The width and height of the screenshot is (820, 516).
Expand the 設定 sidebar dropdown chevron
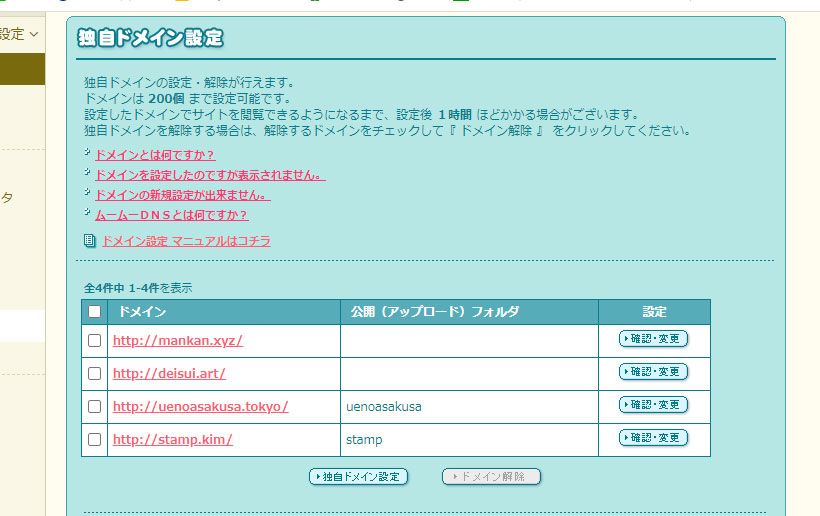34,35
